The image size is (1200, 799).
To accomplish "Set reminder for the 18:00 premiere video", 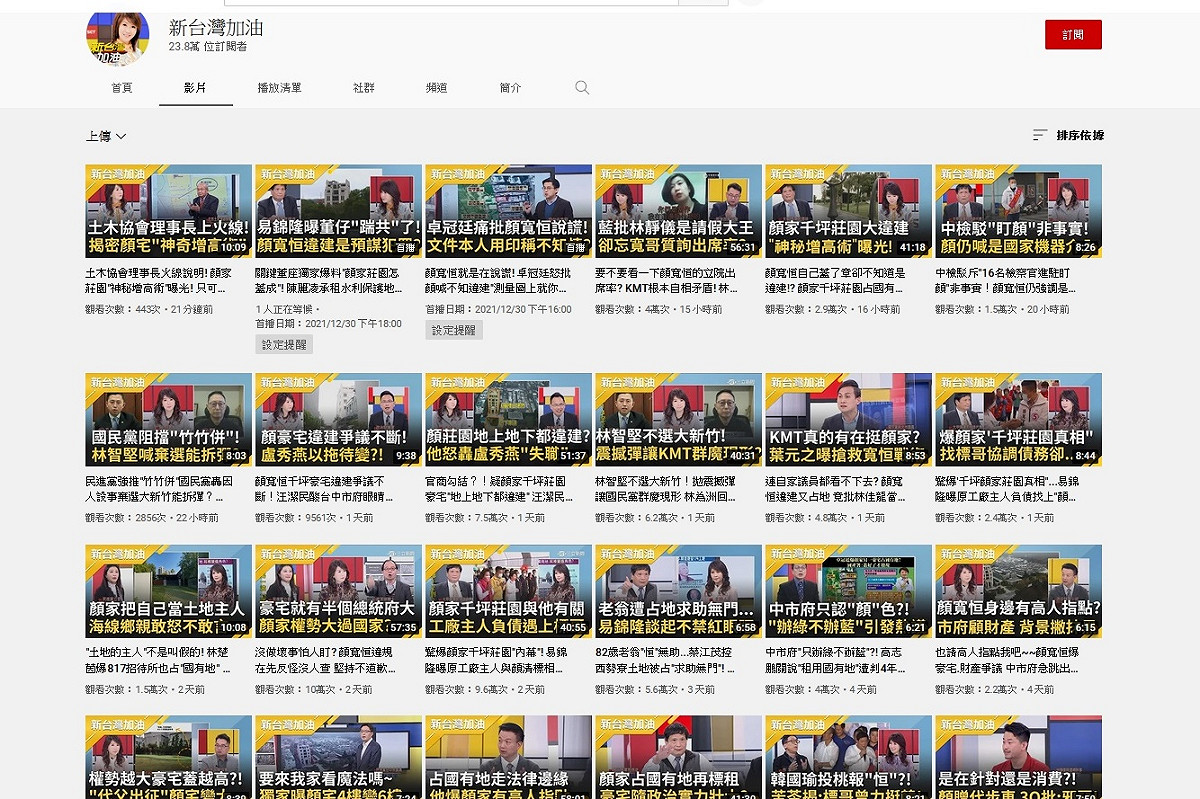I will (284, 344).
